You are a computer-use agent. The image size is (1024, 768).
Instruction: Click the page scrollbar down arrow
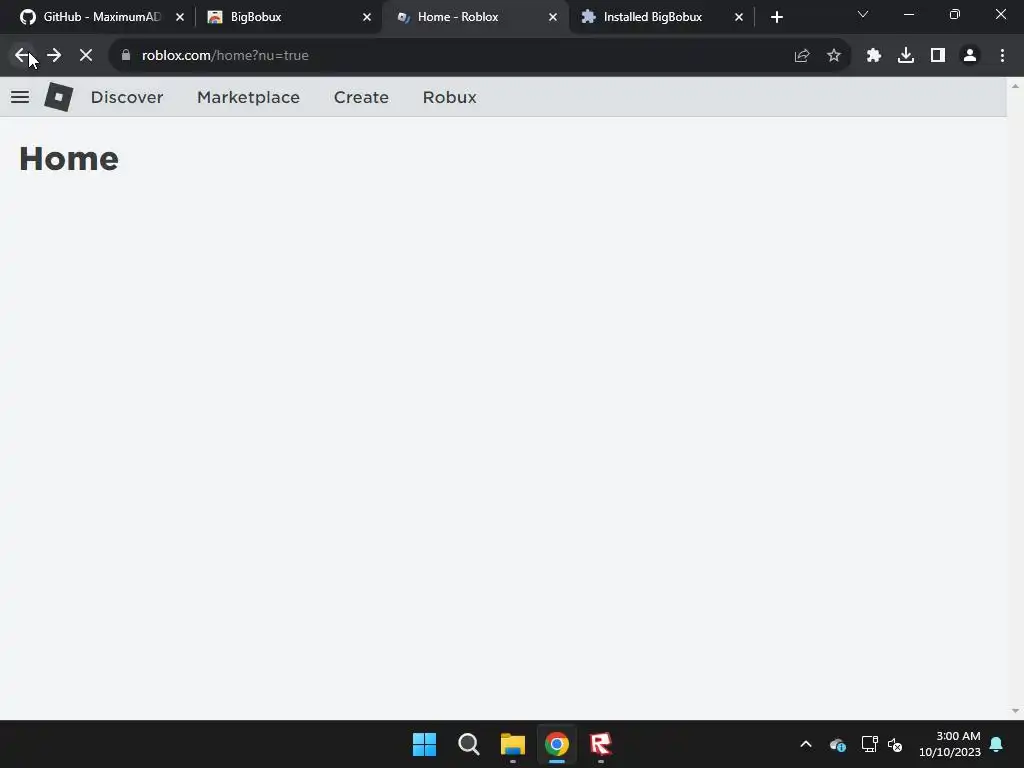click(1015, 711)
